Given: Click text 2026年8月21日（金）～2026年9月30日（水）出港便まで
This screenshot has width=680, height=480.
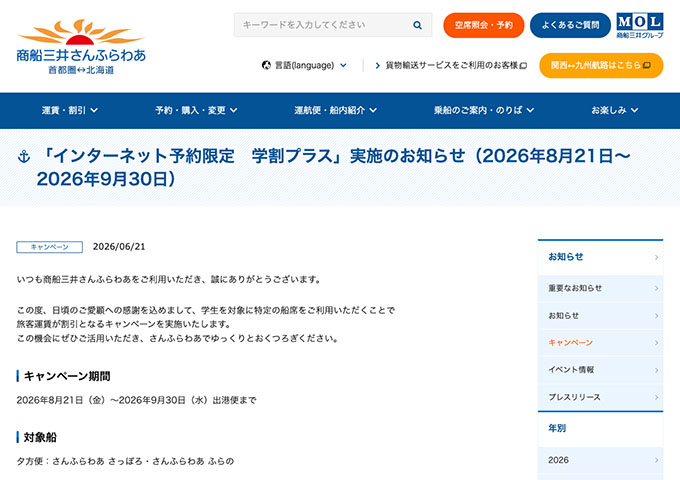Looking at the screenshot, I should click(x=137, y=400).
